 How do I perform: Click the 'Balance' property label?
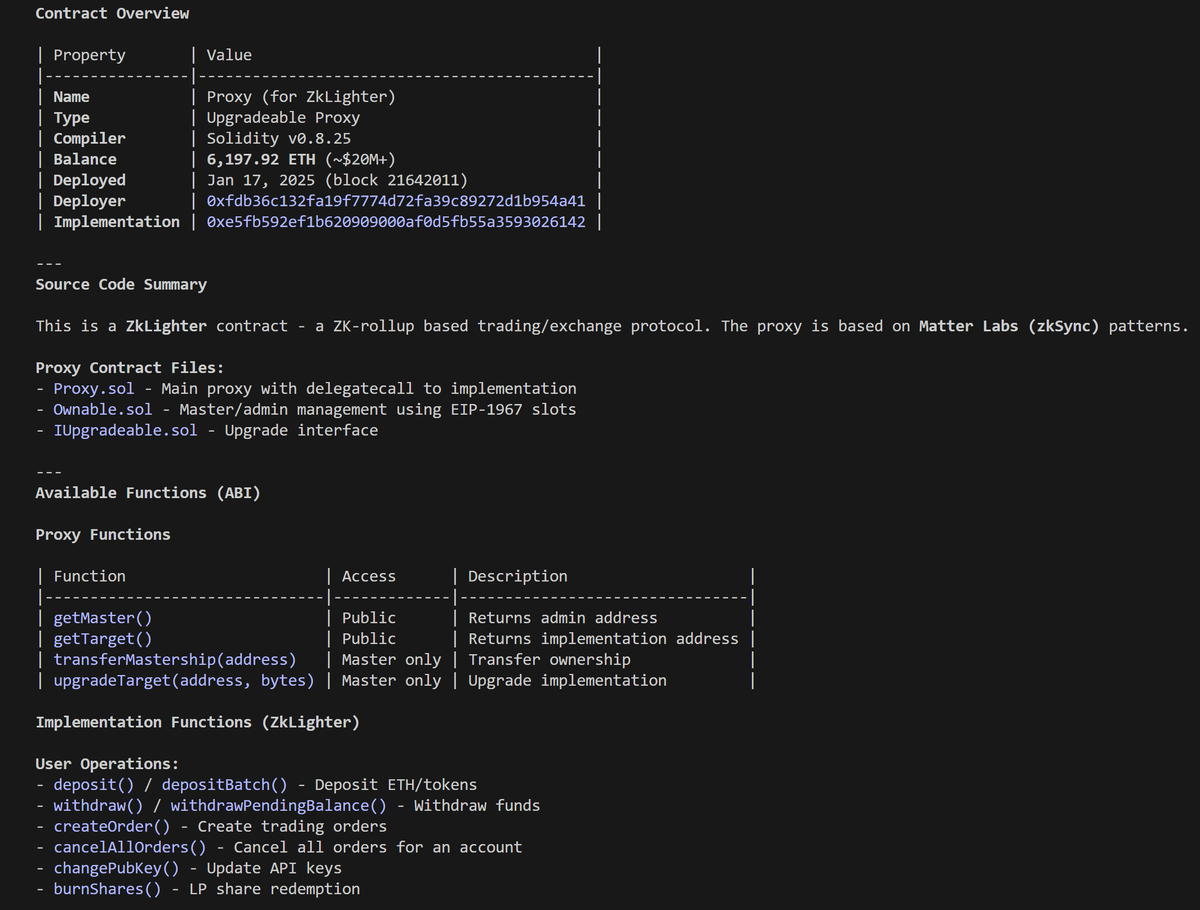coord(85,160)
